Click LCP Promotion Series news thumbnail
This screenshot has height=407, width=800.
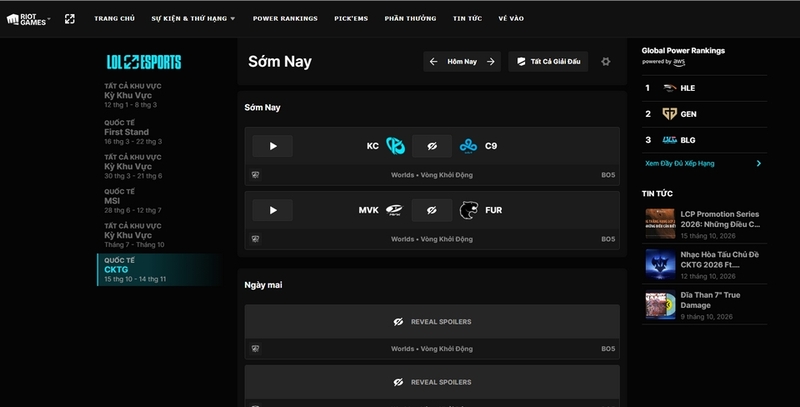(x=660, y=223)
